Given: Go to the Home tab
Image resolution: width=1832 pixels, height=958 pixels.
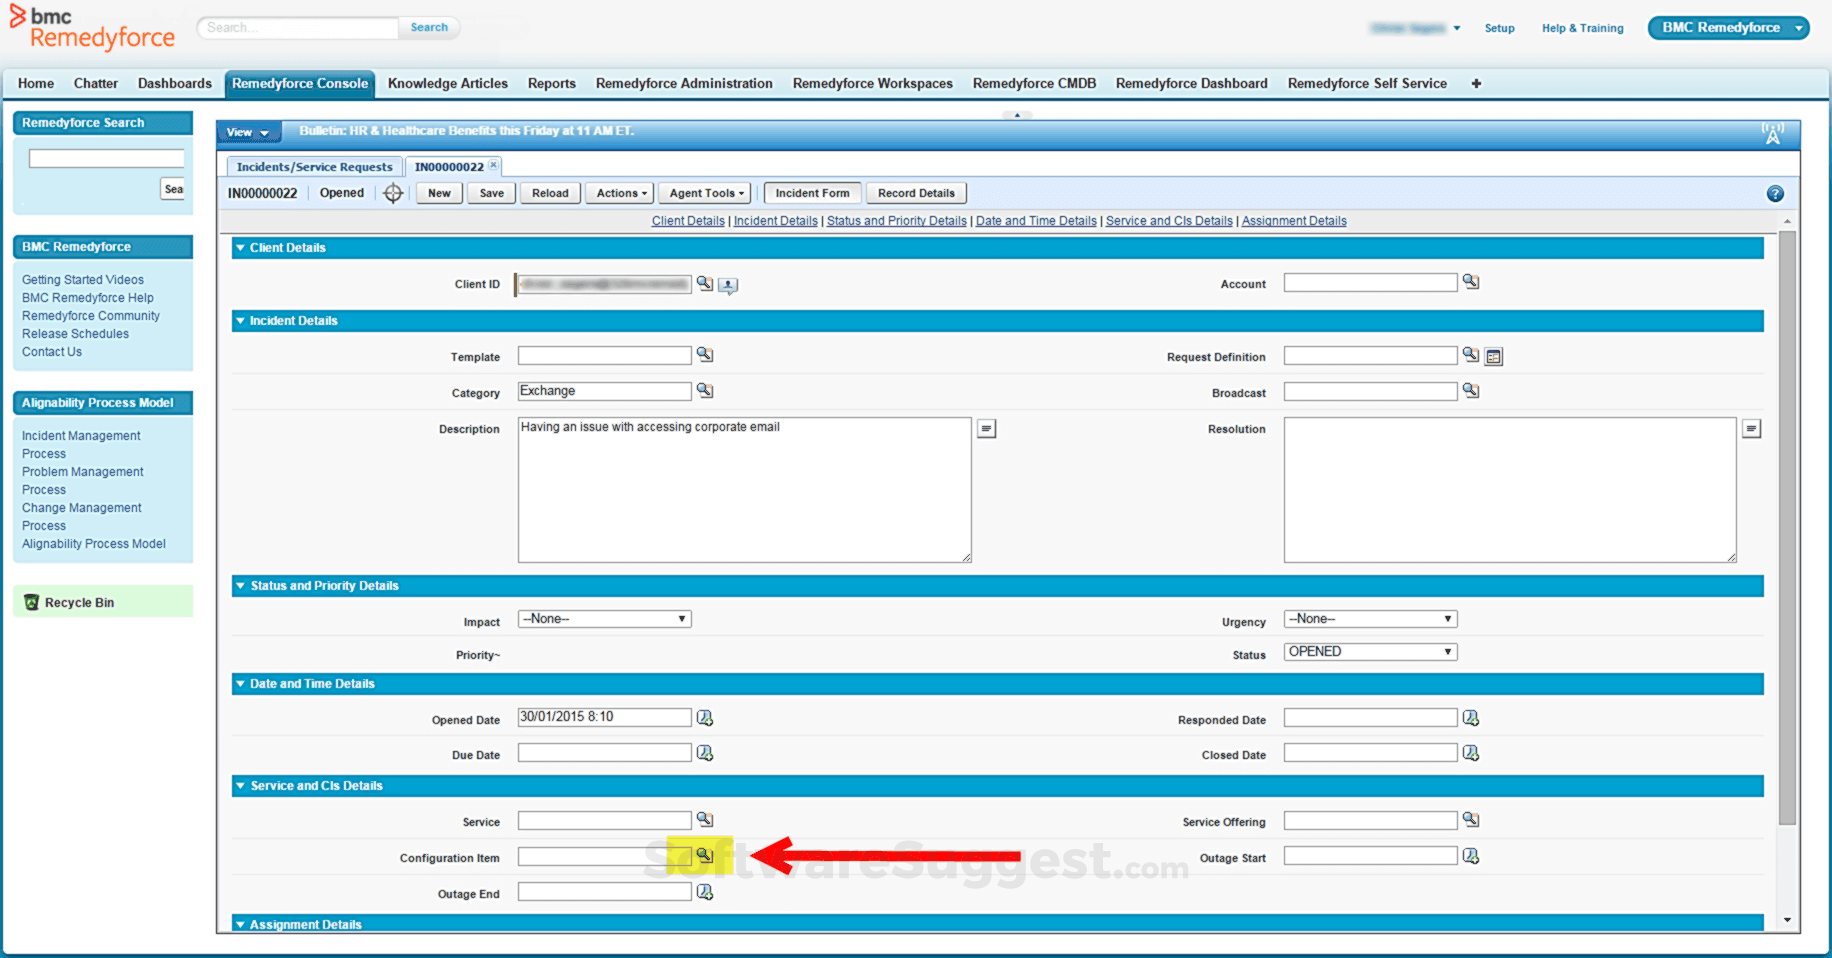Looking at the screenshot, I should [x=36, y=84].
